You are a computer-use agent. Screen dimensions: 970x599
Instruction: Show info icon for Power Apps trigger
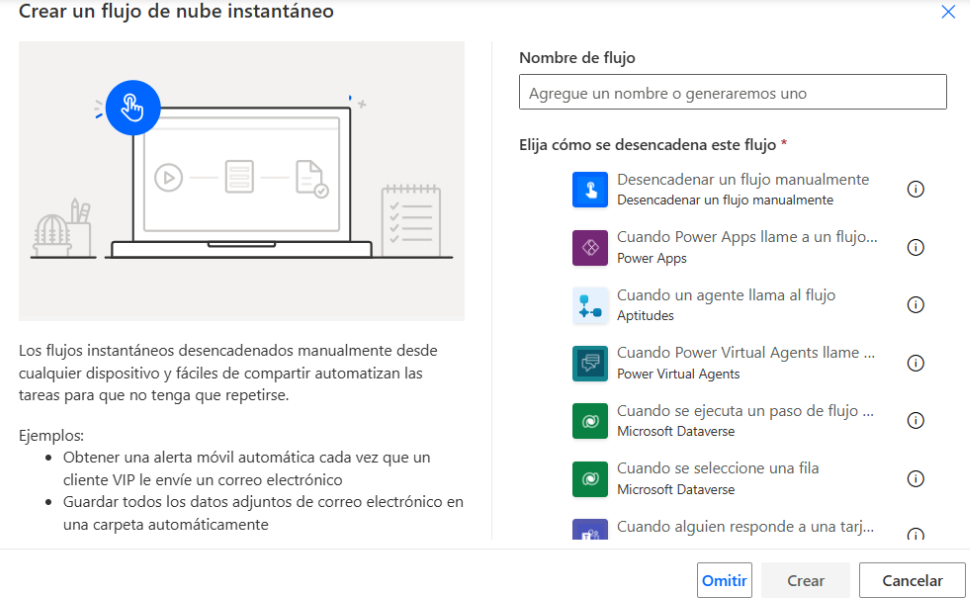point(914,247)
